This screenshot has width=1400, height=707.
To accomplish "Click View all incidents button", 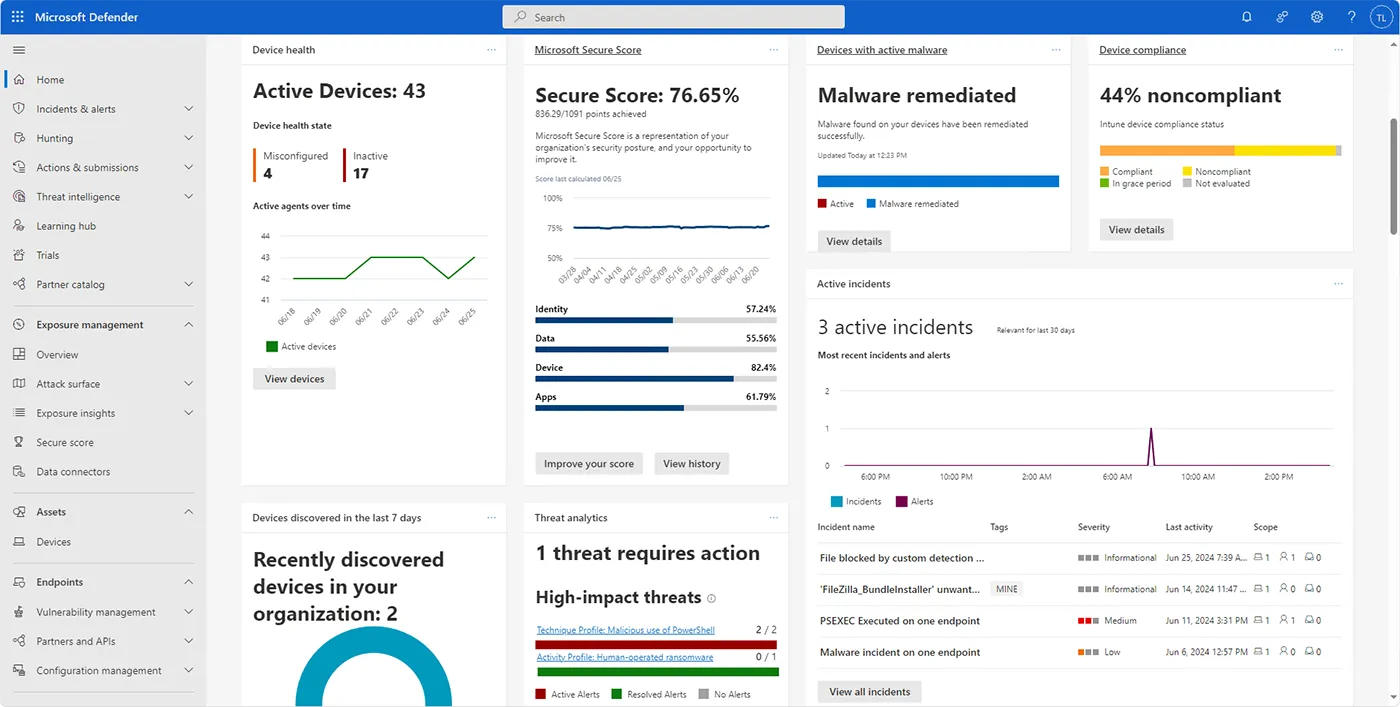I will click(870, 692).
